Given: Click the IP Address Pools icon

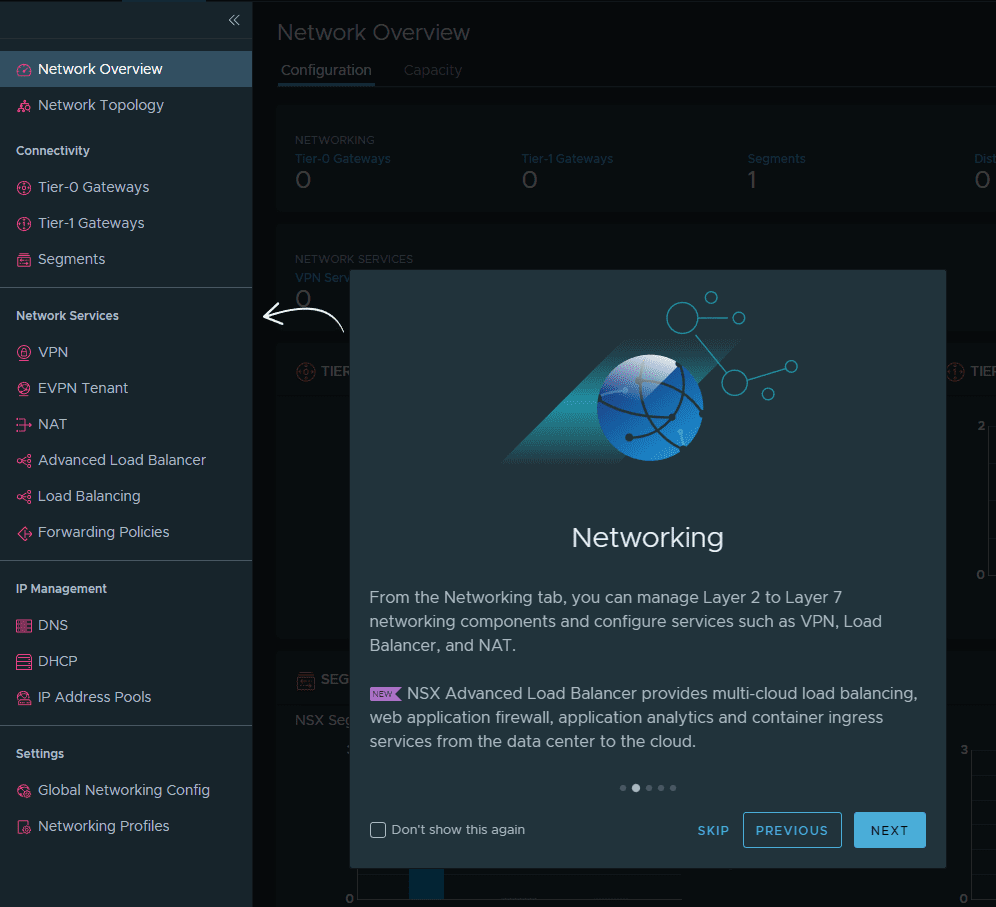Looking at the screenshot, I should pos(24,698).
